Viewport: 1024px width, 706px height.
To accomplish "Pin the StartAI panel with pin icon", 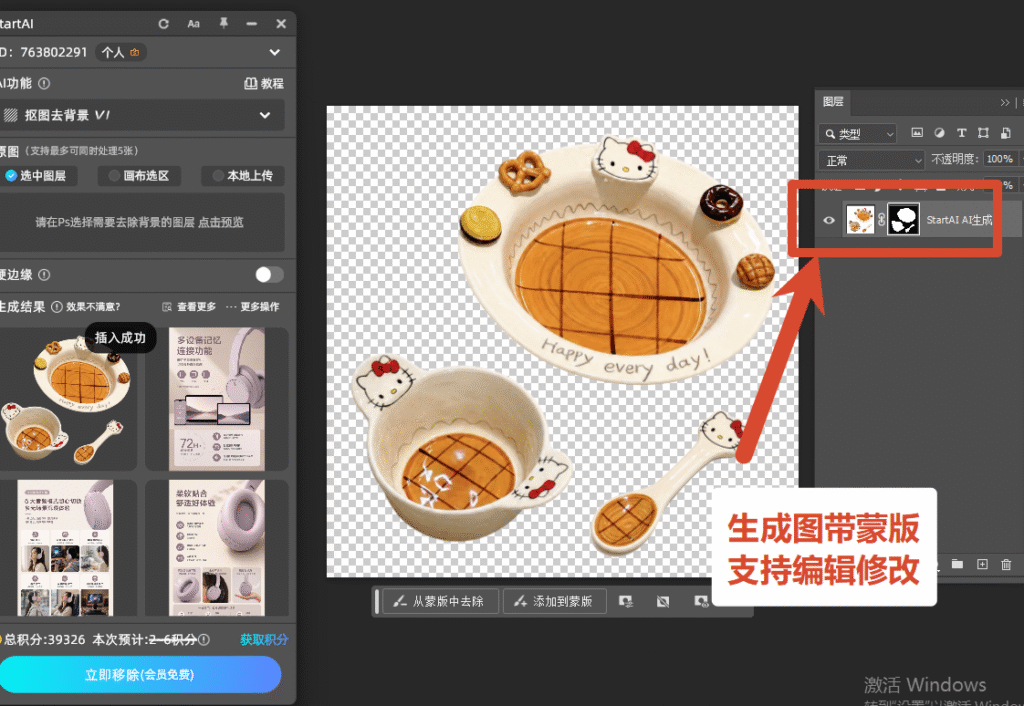I will coord(223,24).
